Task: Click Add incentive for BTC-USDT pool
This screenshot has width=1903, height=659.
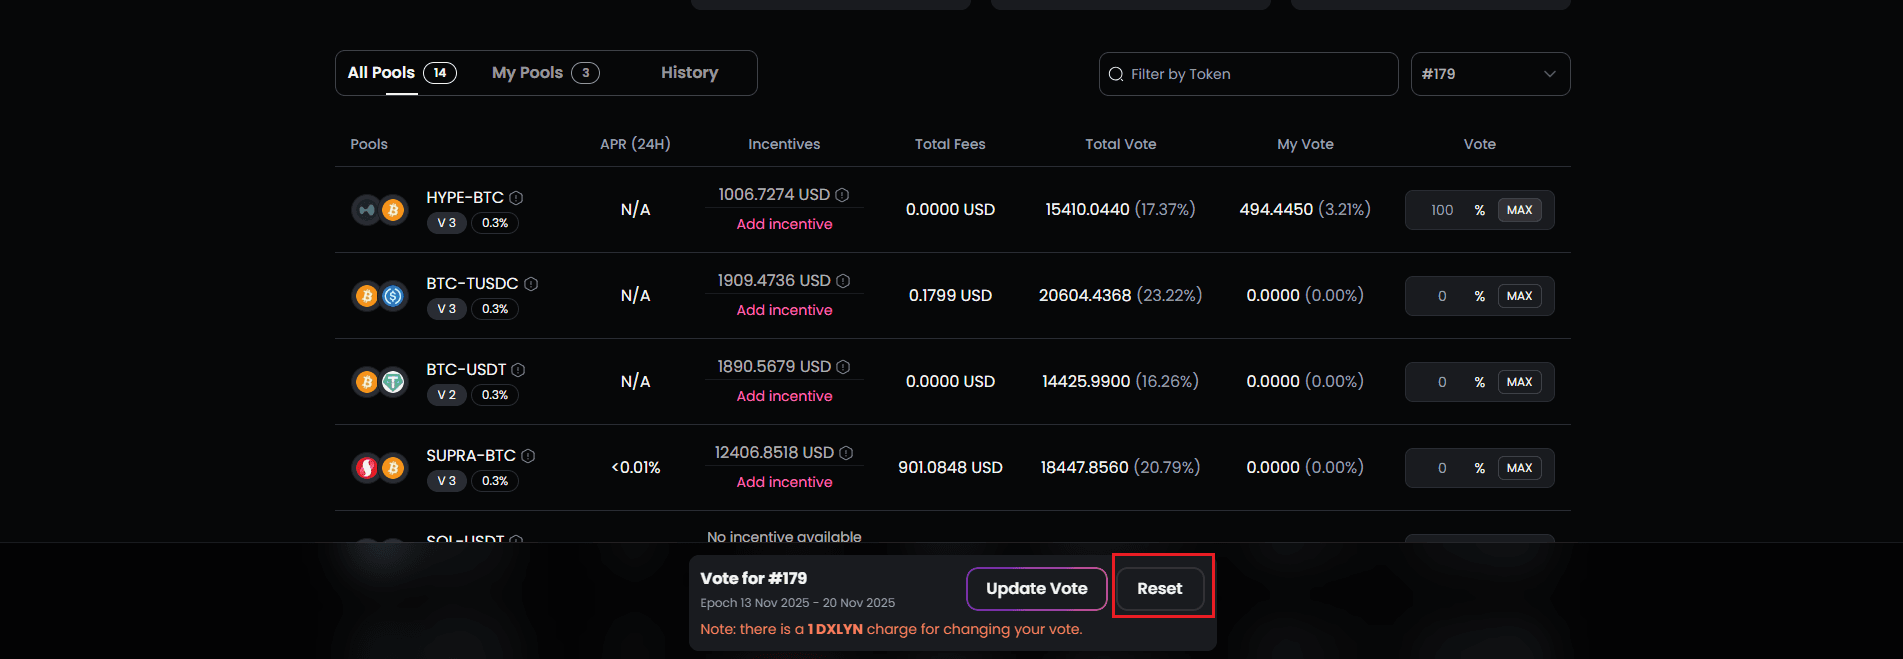Action: point(784,396)
